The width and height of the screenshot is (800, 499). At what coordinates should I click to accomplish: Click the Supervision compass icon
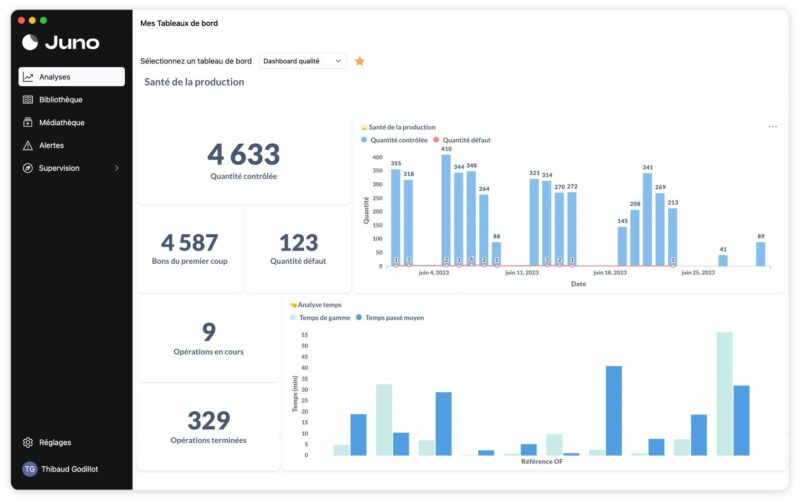tap(29, 168)
